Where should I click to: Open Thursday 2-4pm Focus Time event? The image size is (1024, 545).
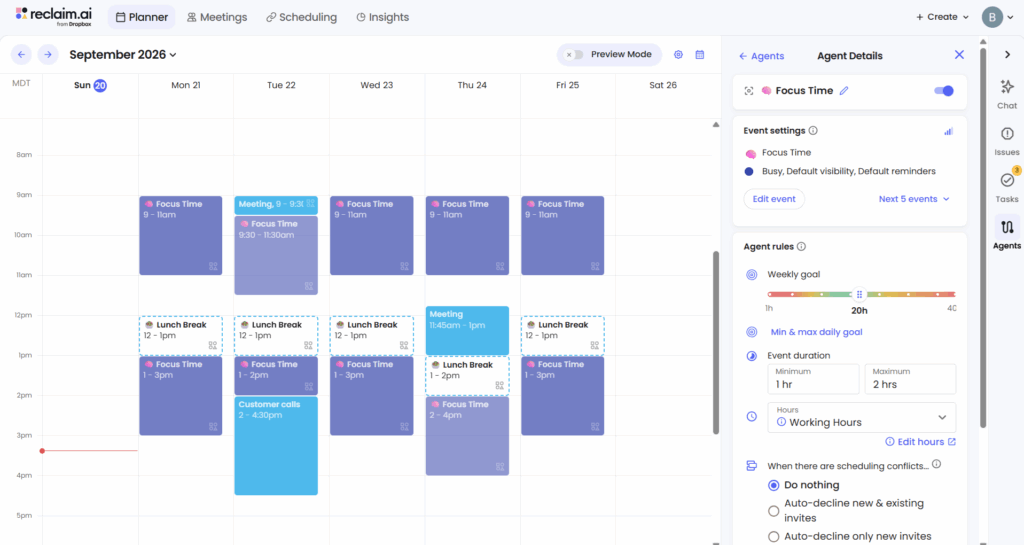click(x=467, y=436)
